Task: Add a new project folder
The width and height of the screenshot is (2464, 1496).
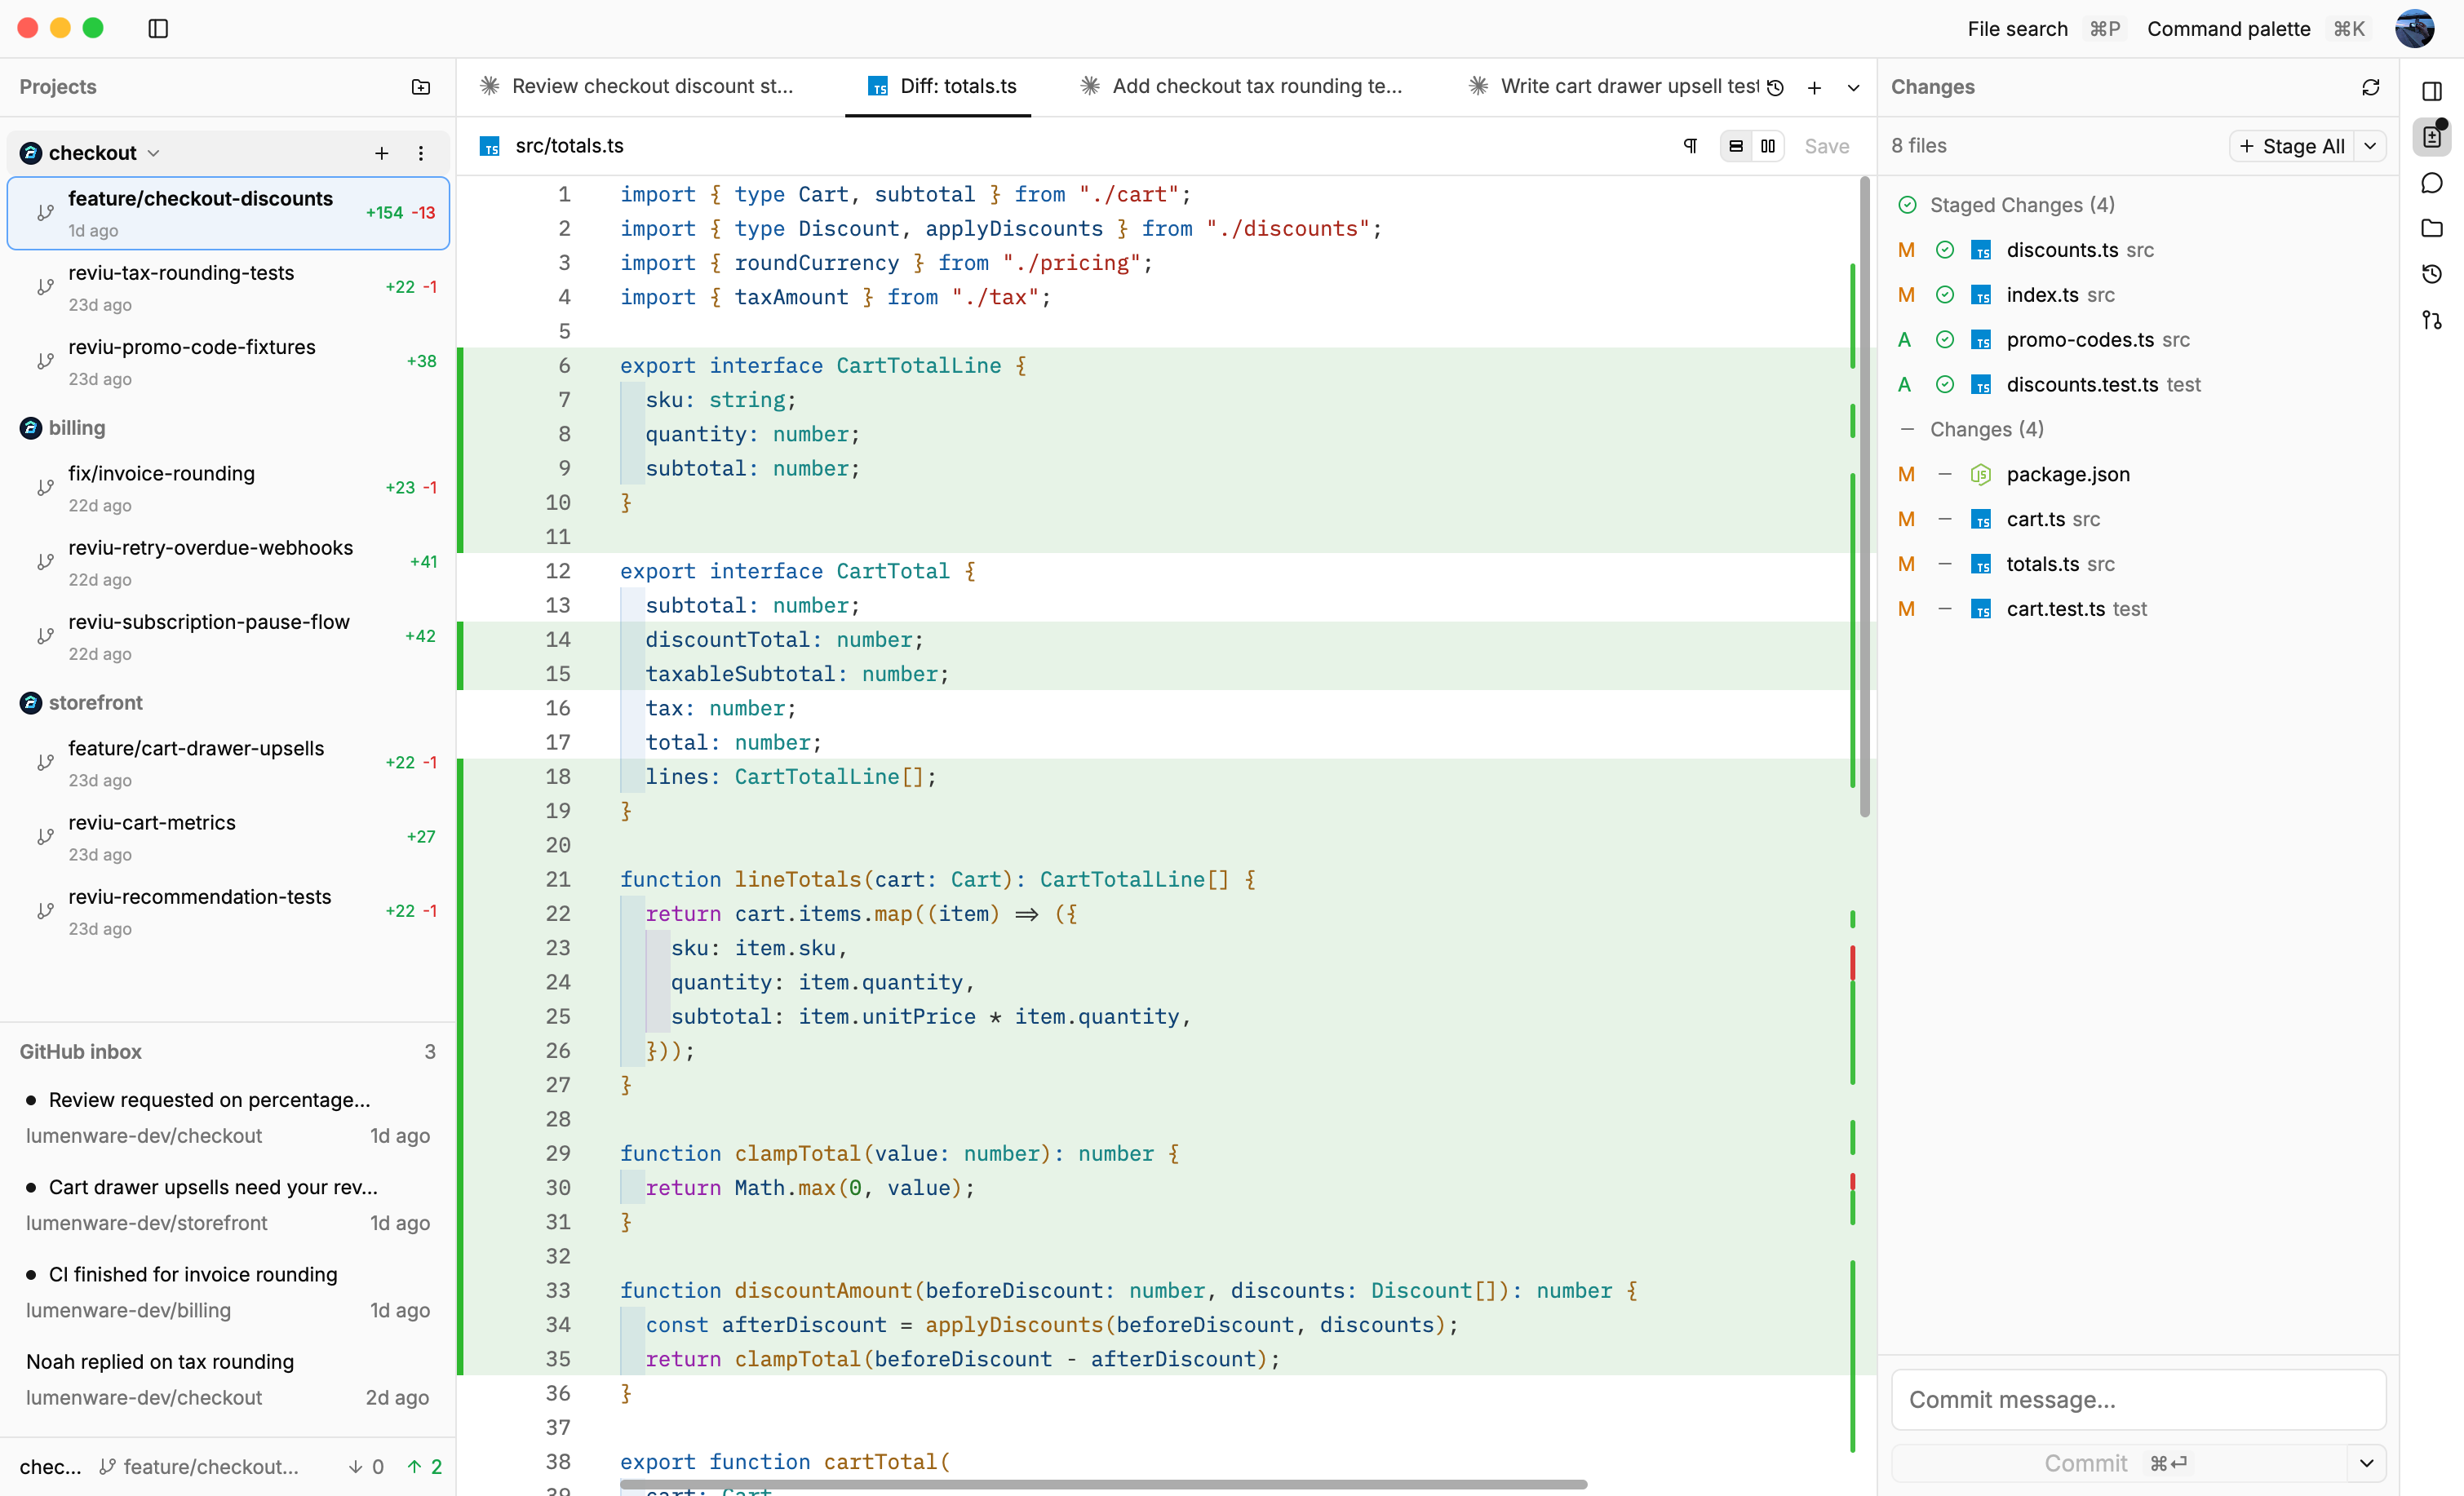Action: pyautogui.click(x=421, y=87)
